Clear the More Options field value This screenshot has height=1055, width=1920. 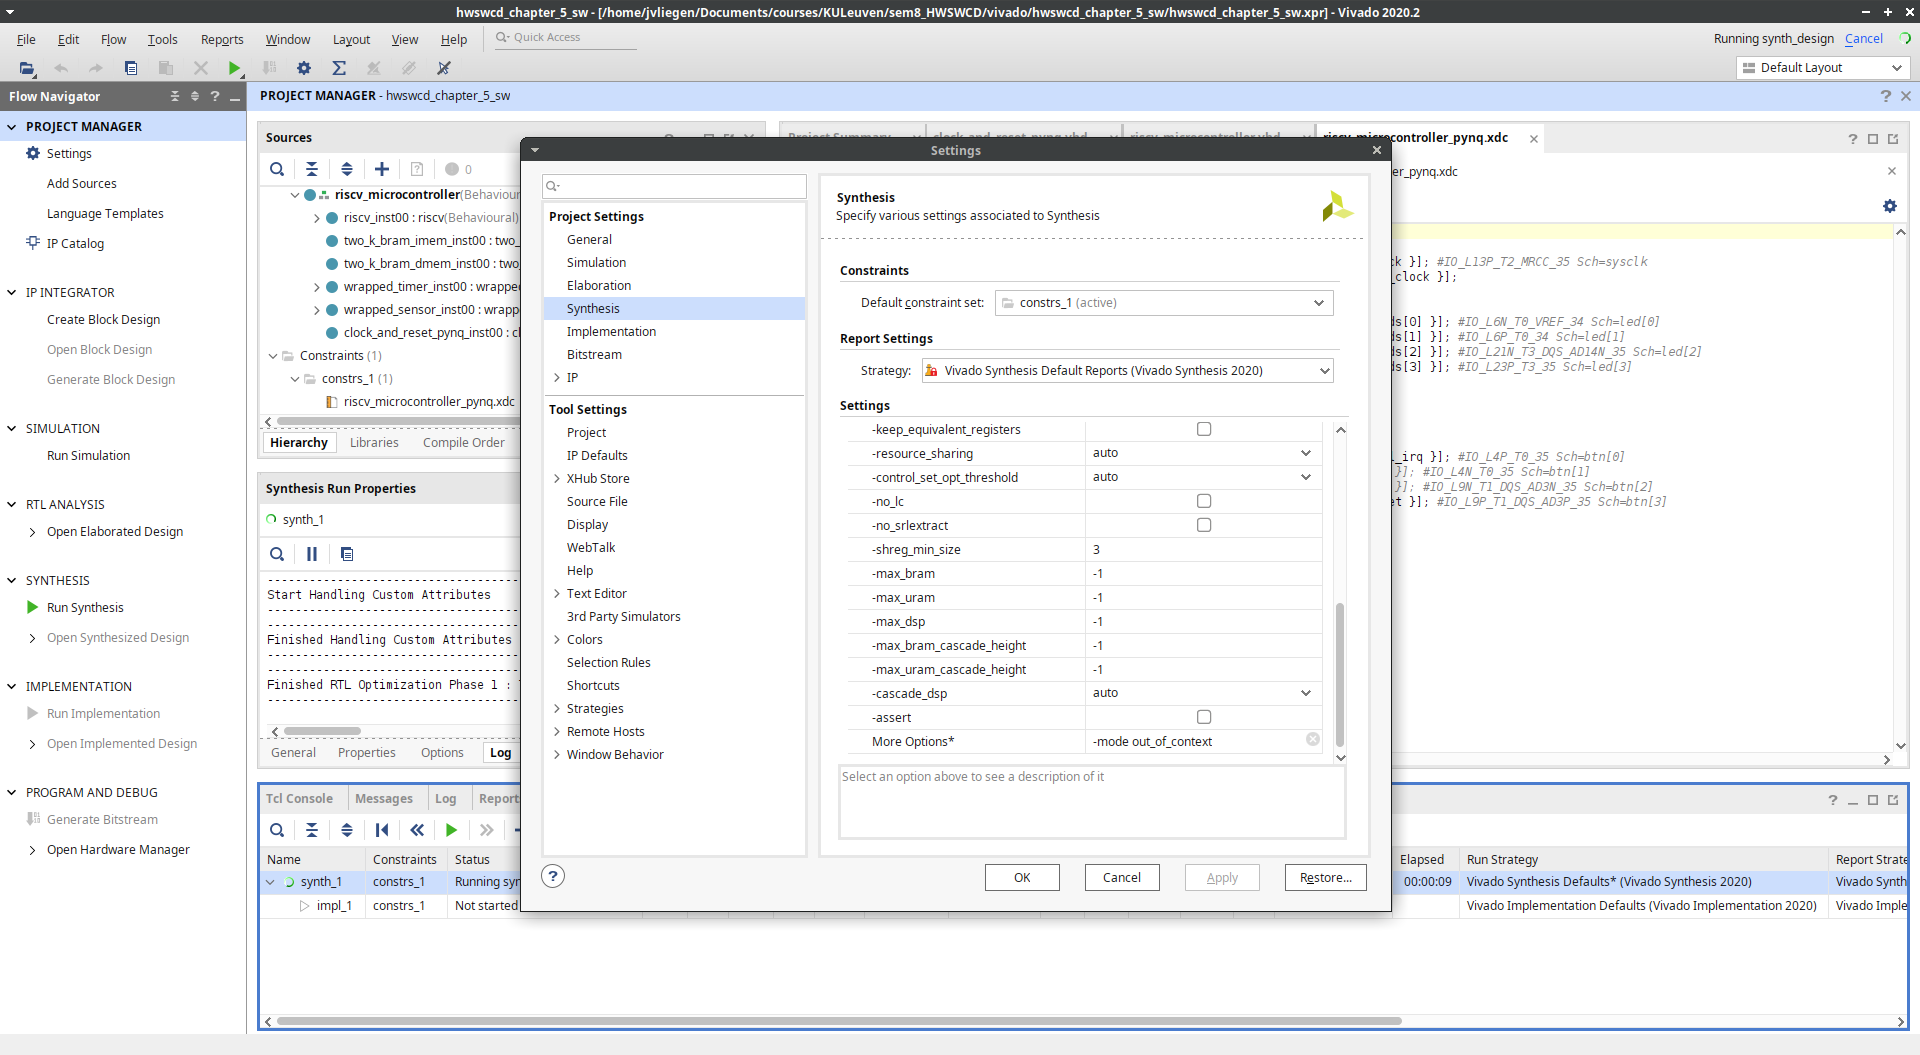[1313, 740]
